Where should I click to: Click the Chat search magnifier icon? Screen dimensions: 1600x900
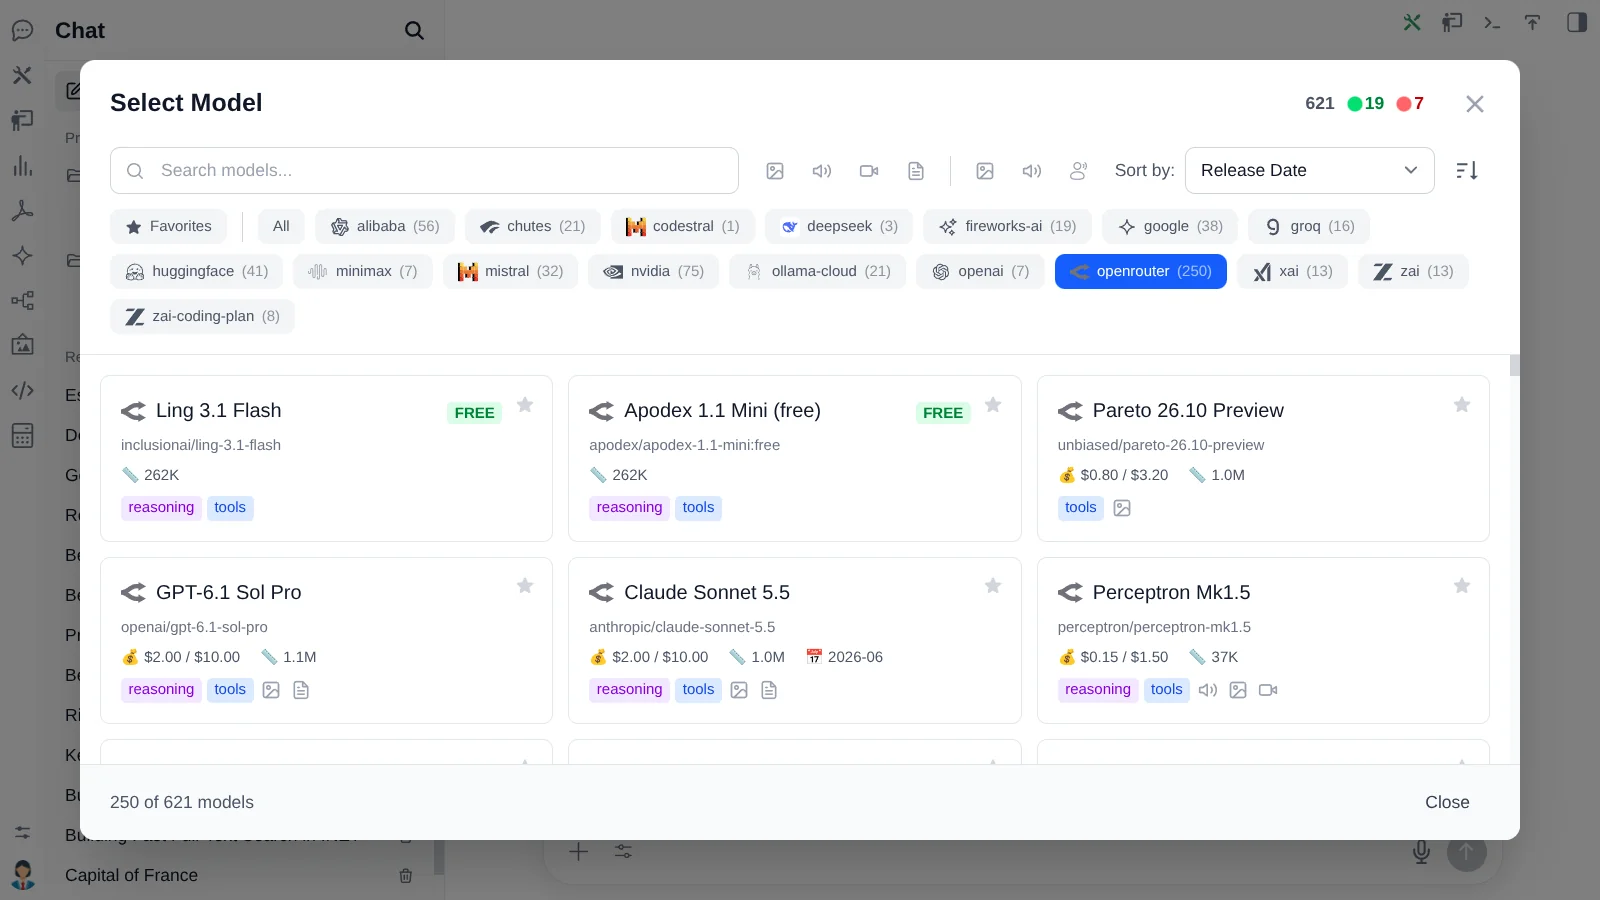click(414, 31)
